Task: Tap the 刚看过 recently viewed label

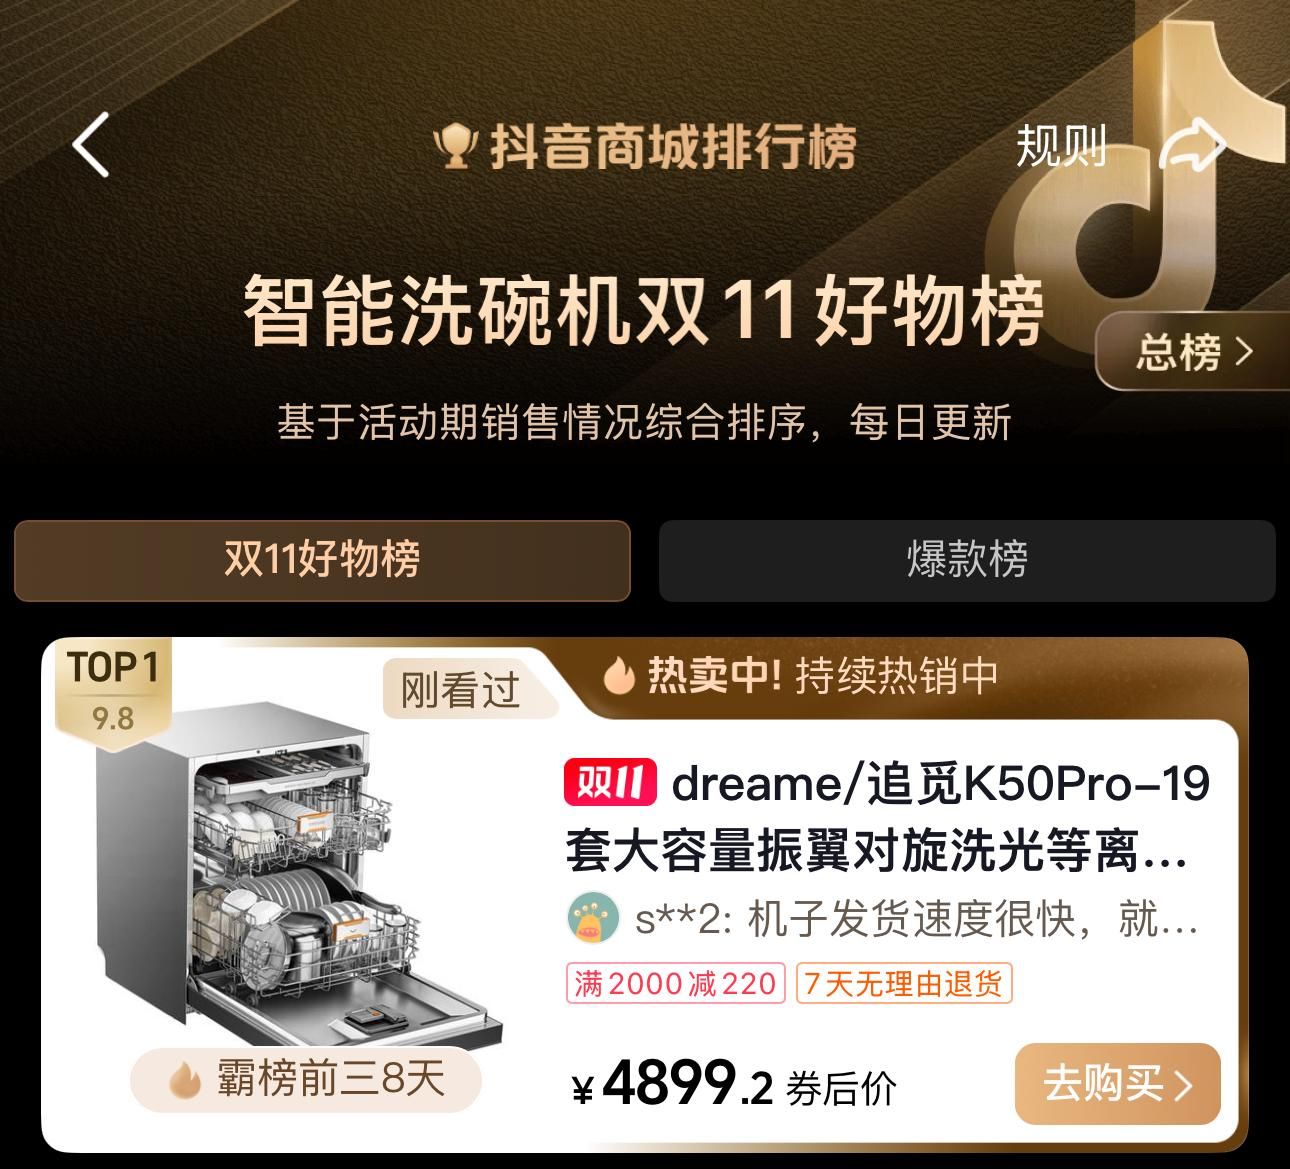Action: (461, 689)
